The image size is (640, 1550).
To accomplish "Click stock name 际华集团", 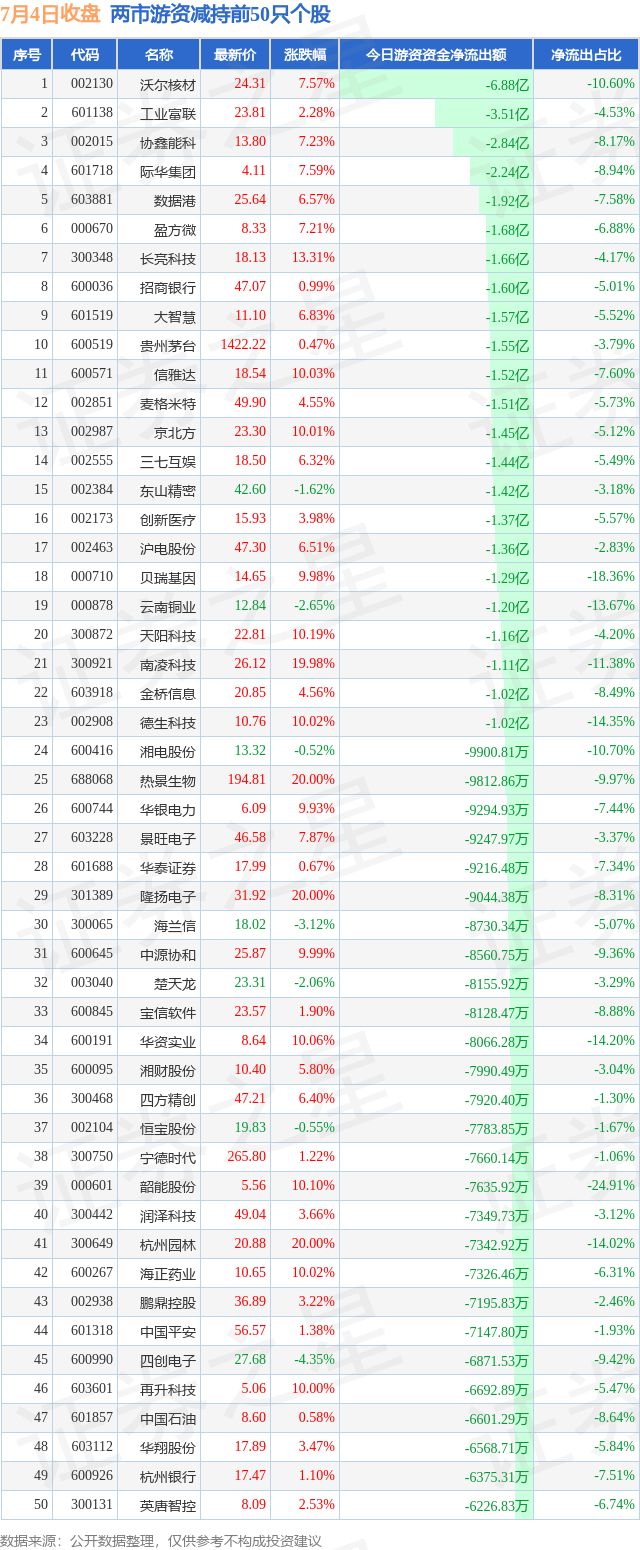I will coord(168,171).
